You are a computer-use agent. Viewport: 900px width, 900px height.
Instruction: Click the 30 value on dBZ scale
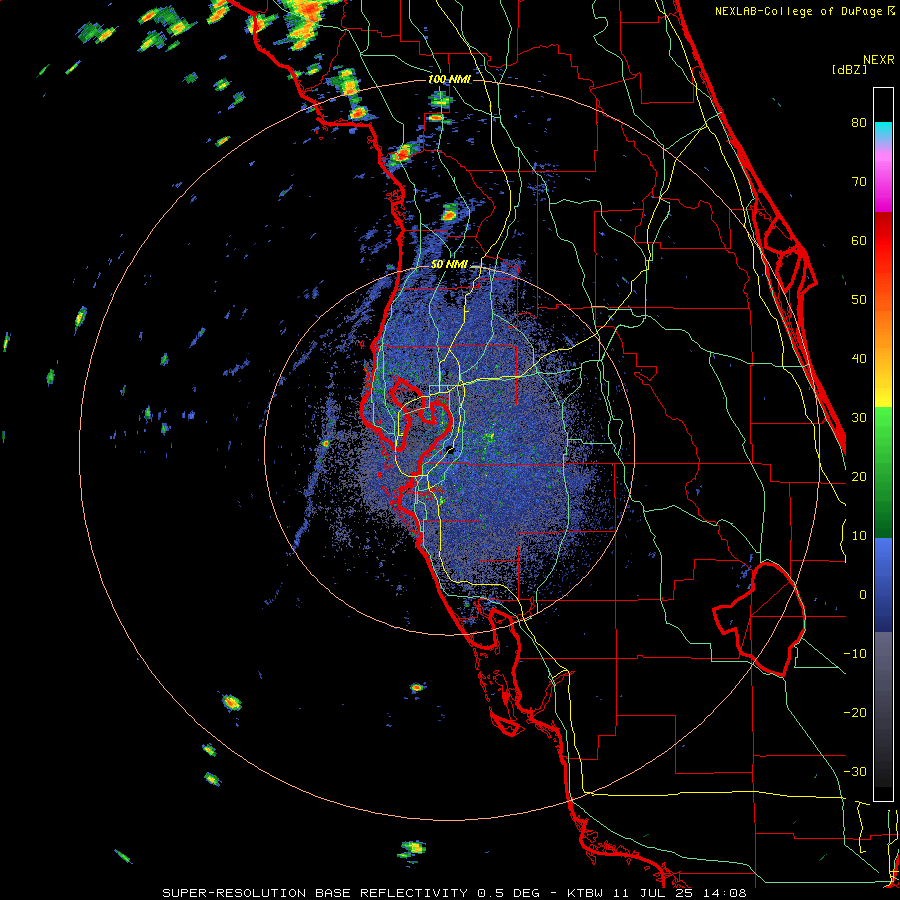click(x=859, y=418)
